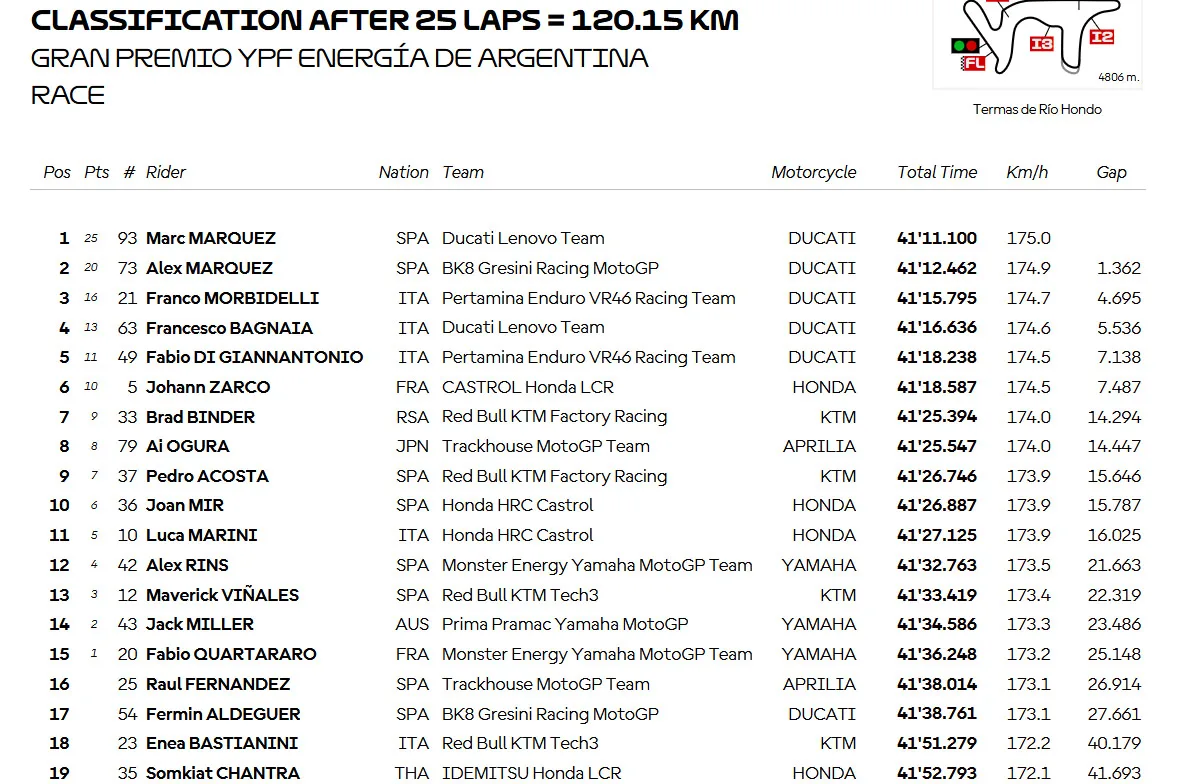Select the Gap column header
This screenshot has height=784, width=1185.
[x=1111, y=172]
